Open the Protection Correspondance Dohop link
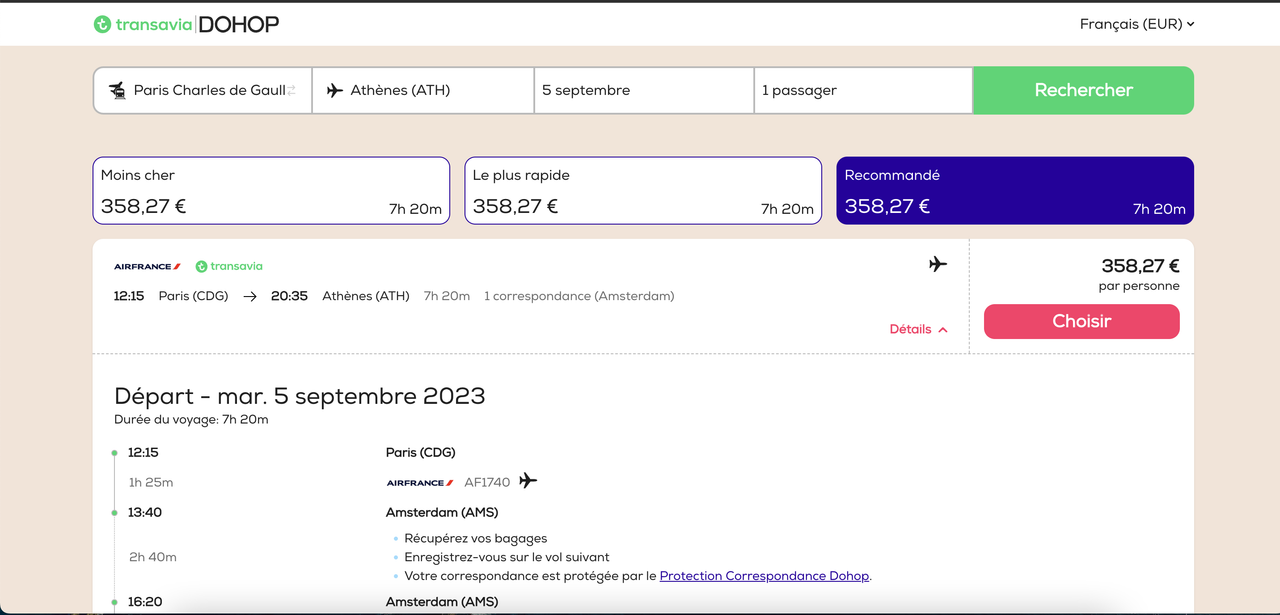The height and width of the screenshot is (615, 1280). click(x=765, y=576)
